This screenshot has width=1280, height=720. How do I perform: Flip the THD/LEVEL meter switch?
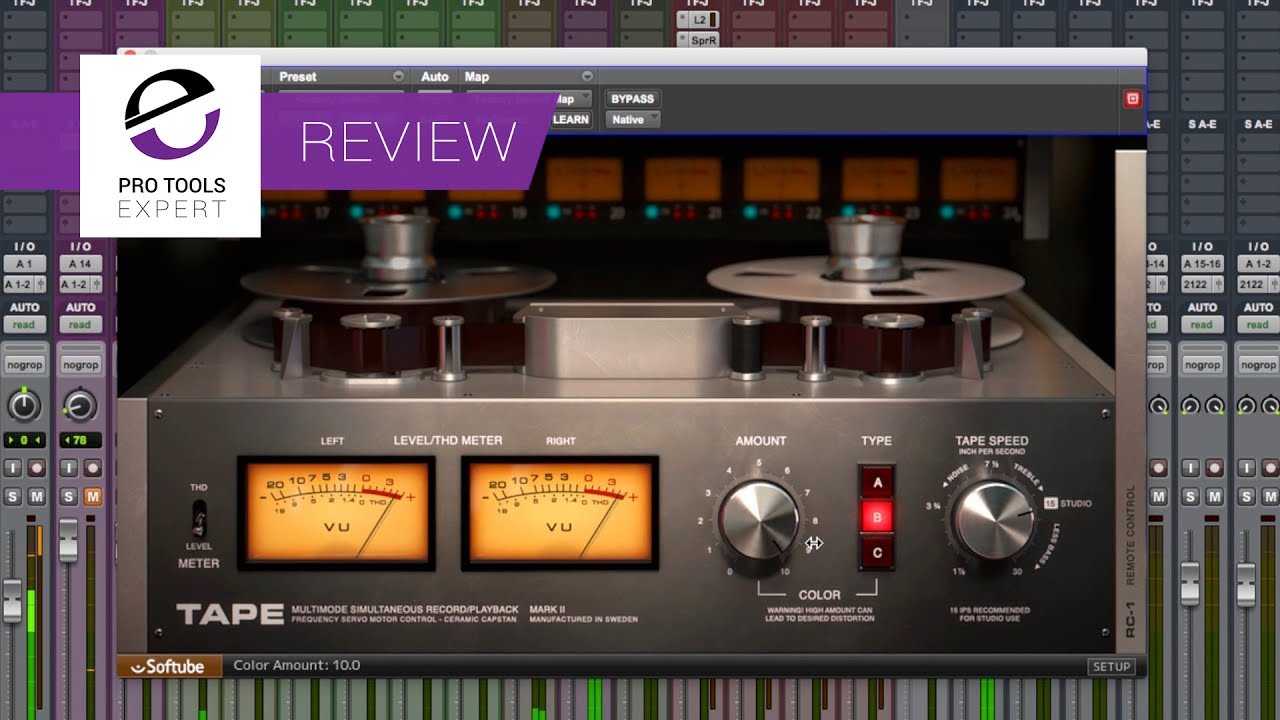pyautogui.click(x=199, y=518)
